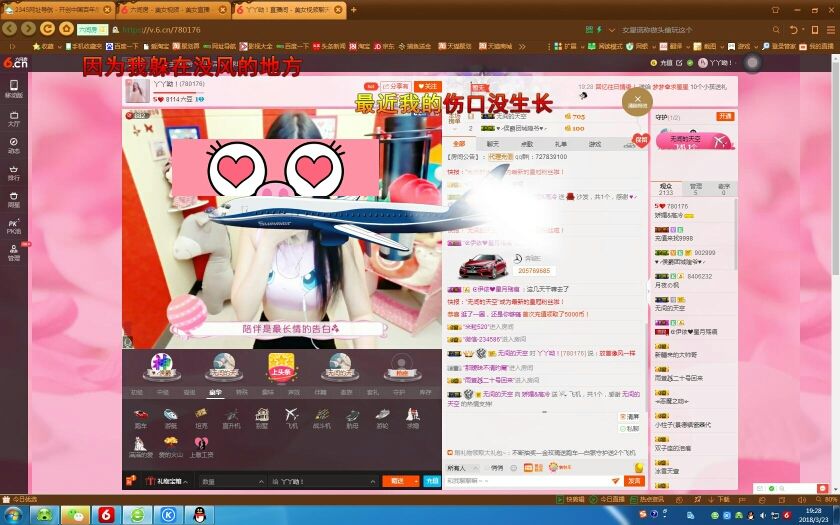Switch to 礼单 gift list tab
The width and height of the screenshot is (840, 525).
point(560,144)
